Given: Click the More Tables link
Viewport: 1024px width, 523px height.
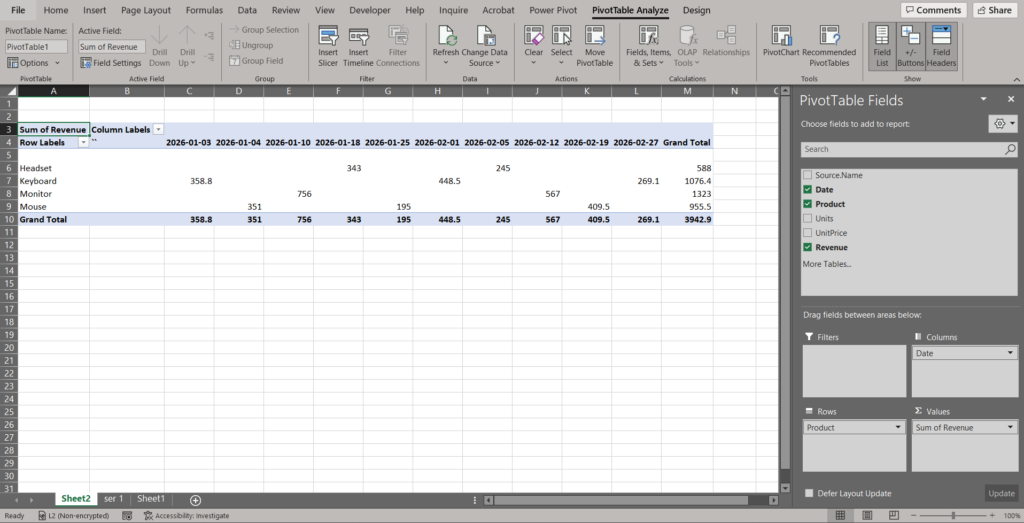Looking at the screenshot, I should pyautogui.click(x=827, y=264).
